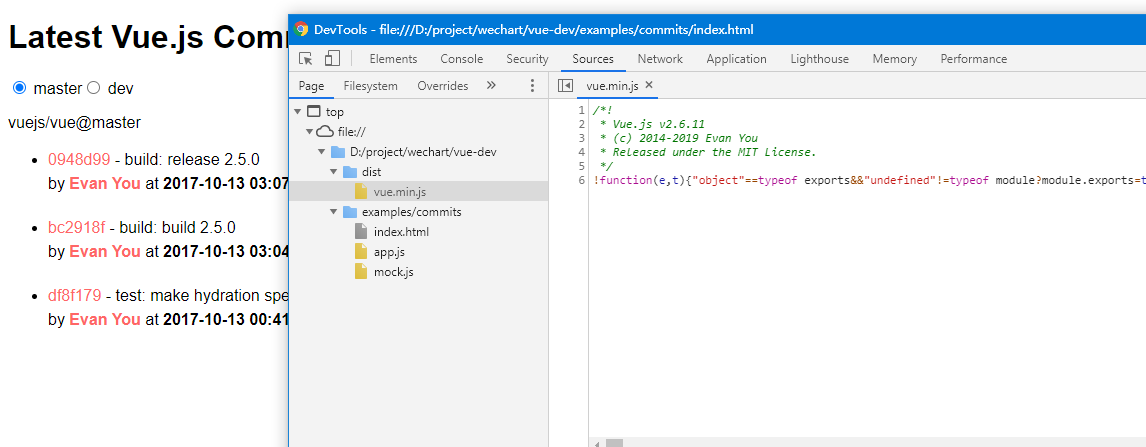Viewport: 1146px width, 447px height.
Task: Select the vue.min.js open file tab
Action: pos(612,85)
